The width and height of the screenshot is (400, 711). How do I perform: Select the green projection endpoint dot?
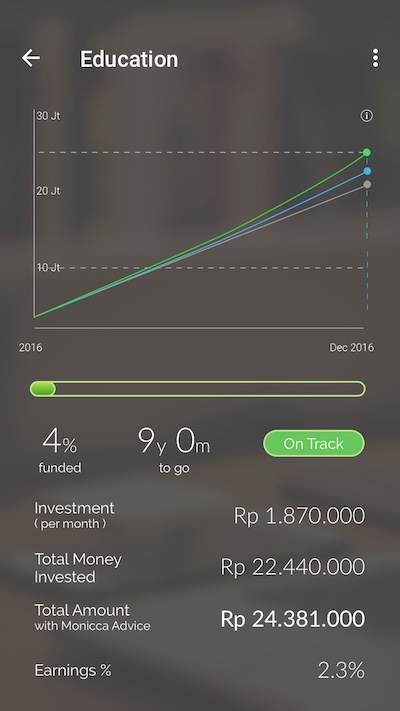[367, 152]
